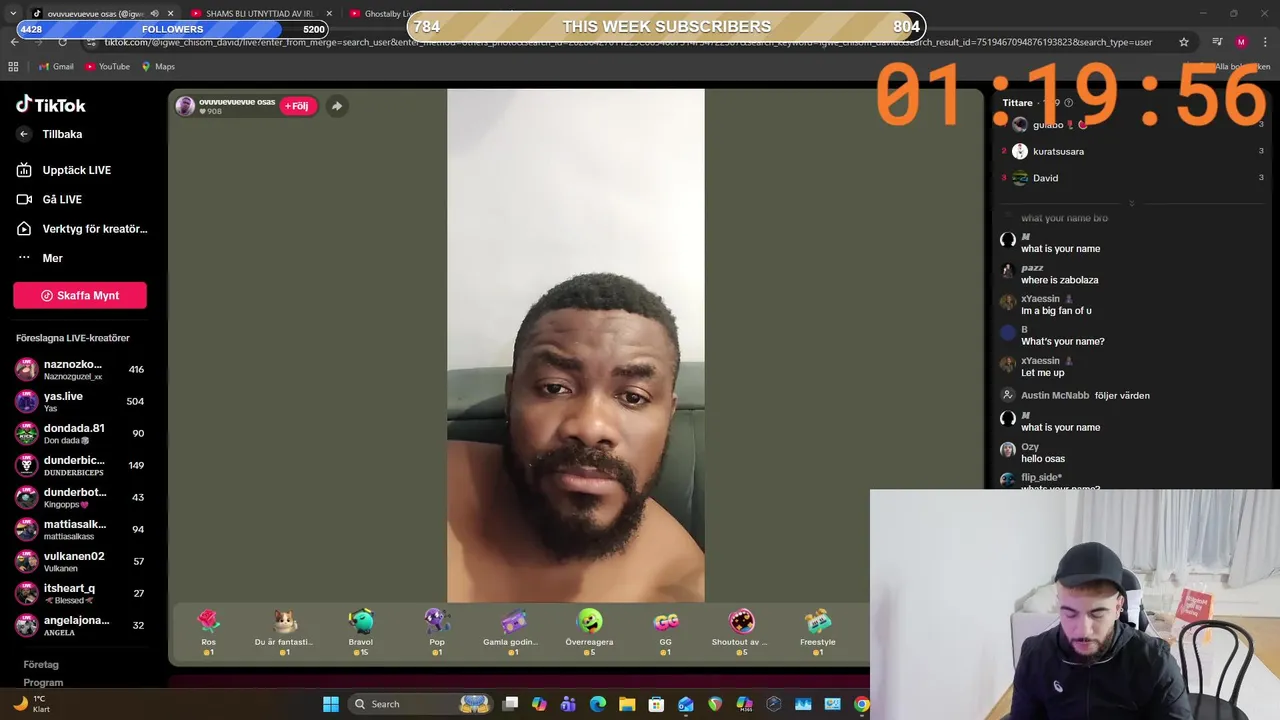Screen dimensions: 1280x720
Task: Open suggested creator itsheart_q
Action: (80, 593)
